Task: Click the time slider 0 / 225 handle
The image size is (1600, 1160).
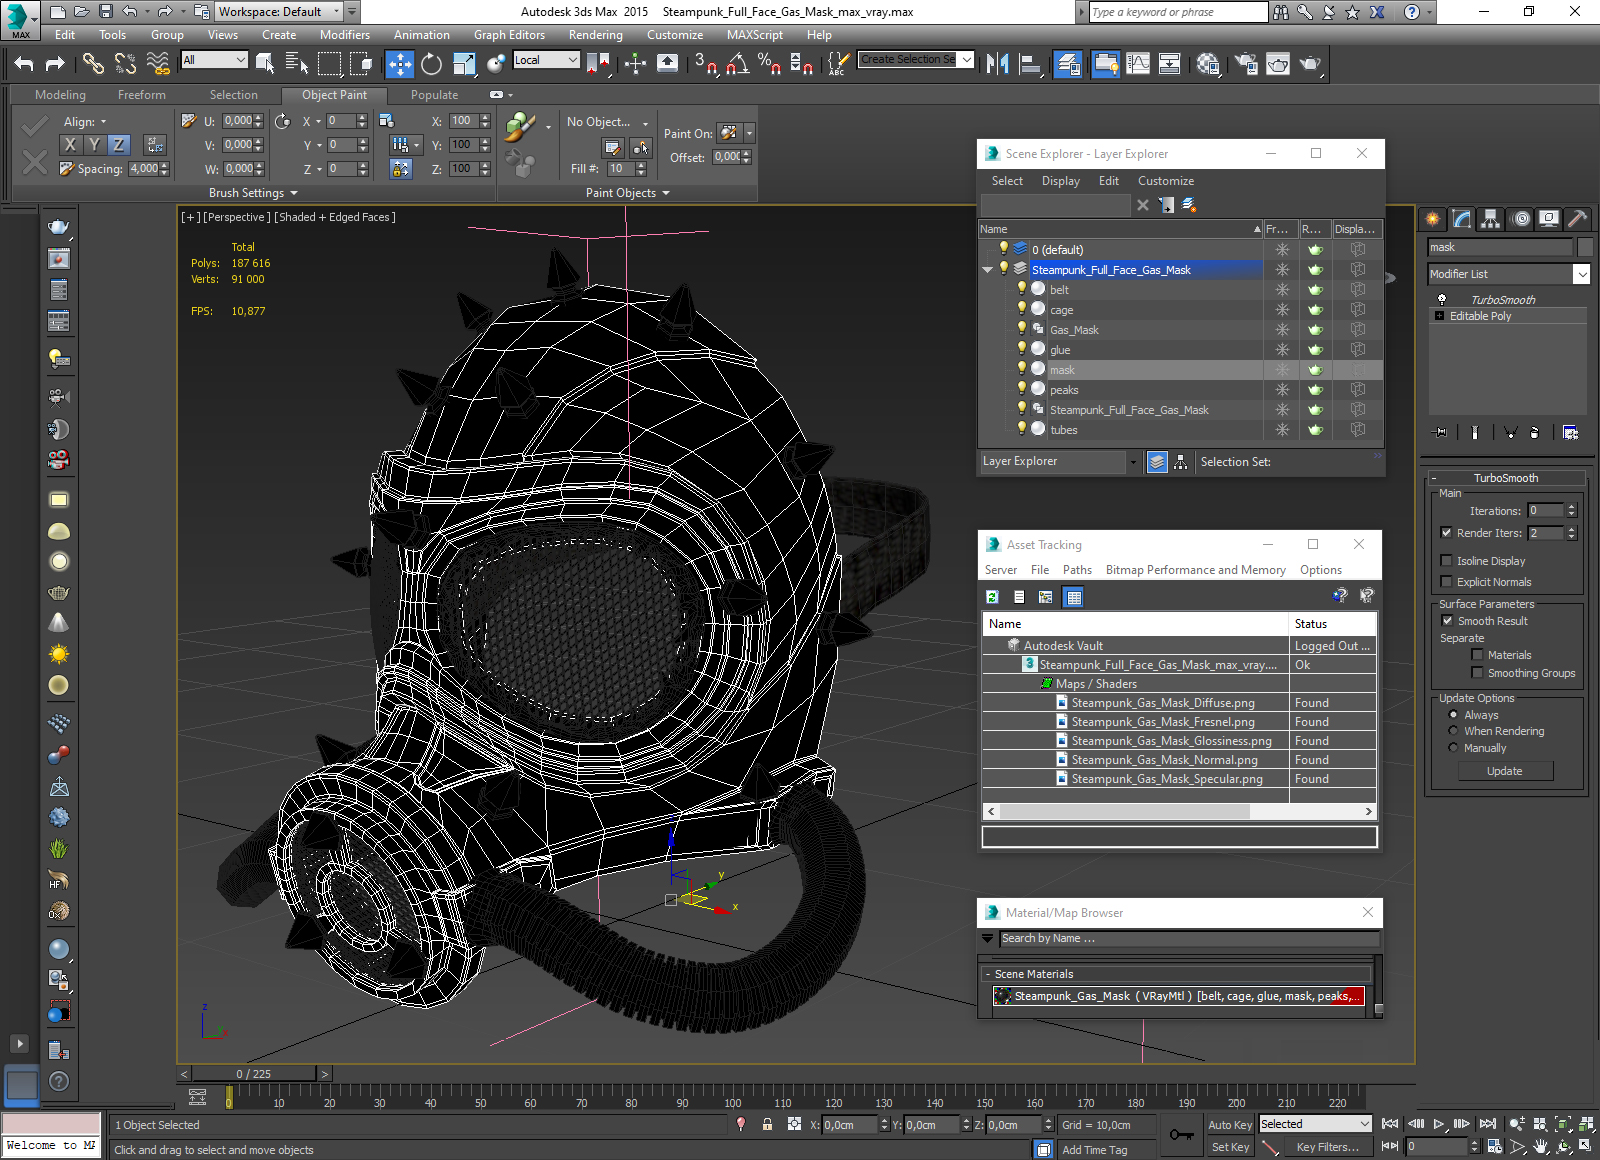Action: pyautogui.click(x=253, y=1074)
